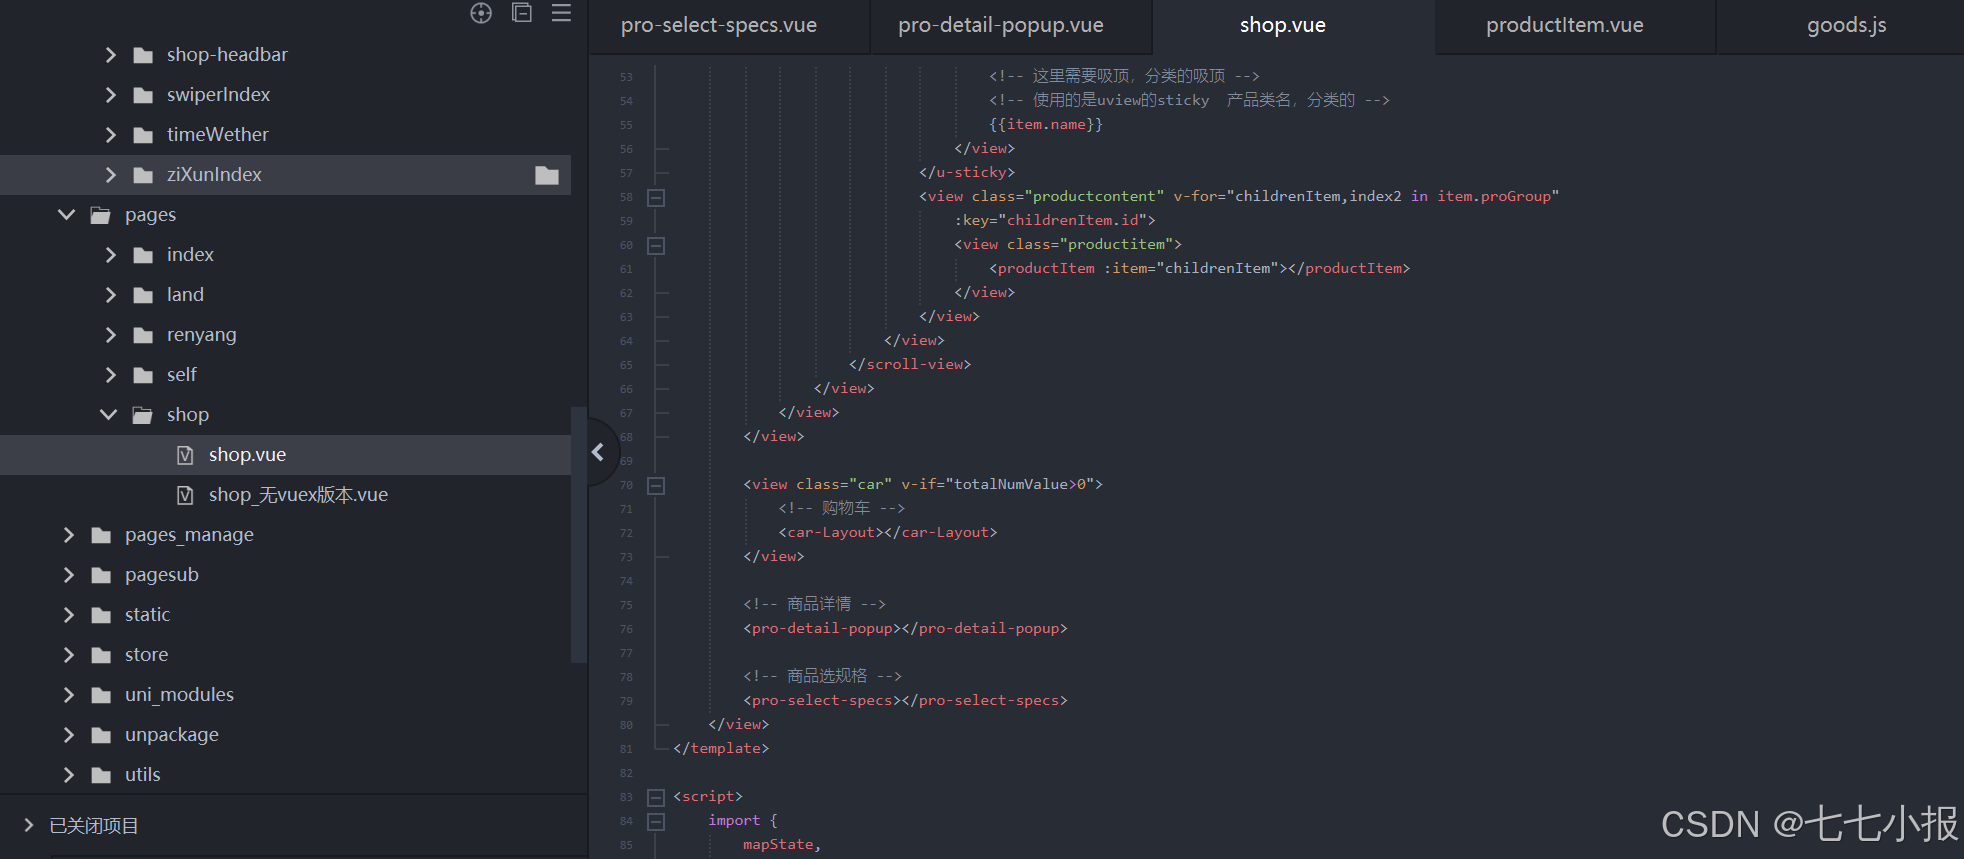The height and width of the screenshot is (859, 1964).
Task: Select the land folder label
Action: pyautogui.click(x=185, y=295)
